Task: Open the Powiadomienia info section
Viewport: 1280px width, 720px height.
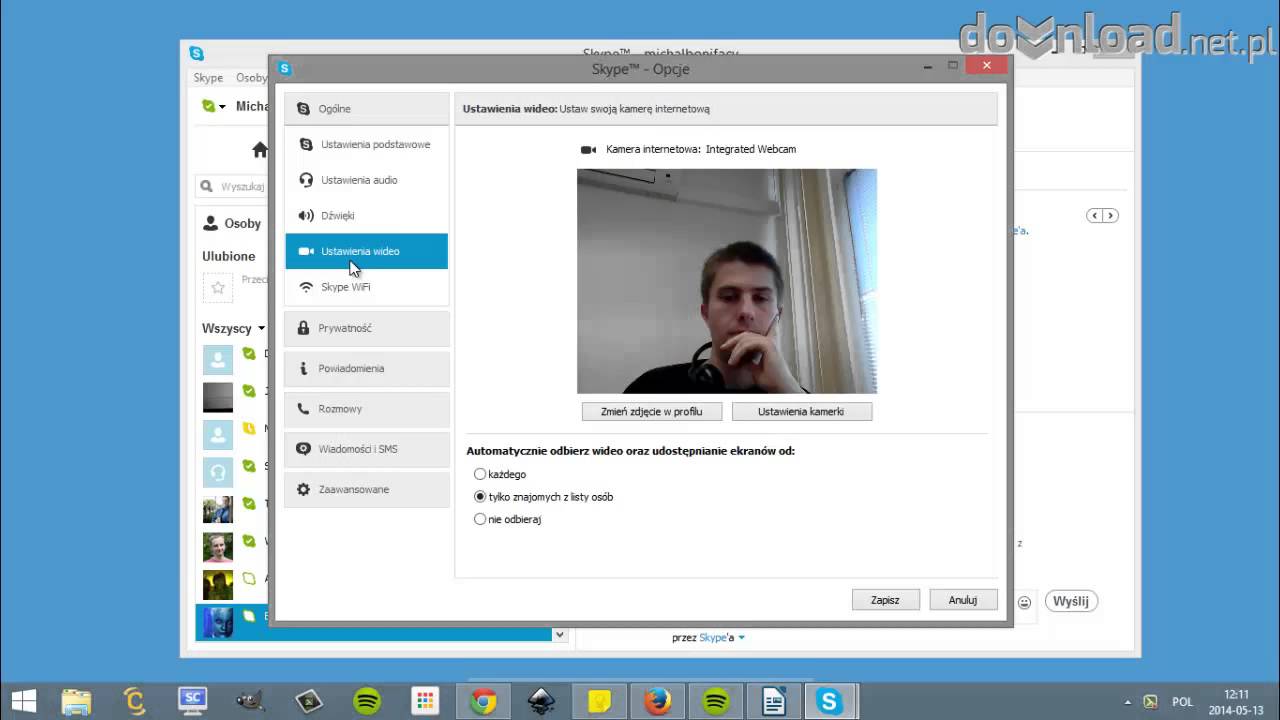Action: coord(366,368)
